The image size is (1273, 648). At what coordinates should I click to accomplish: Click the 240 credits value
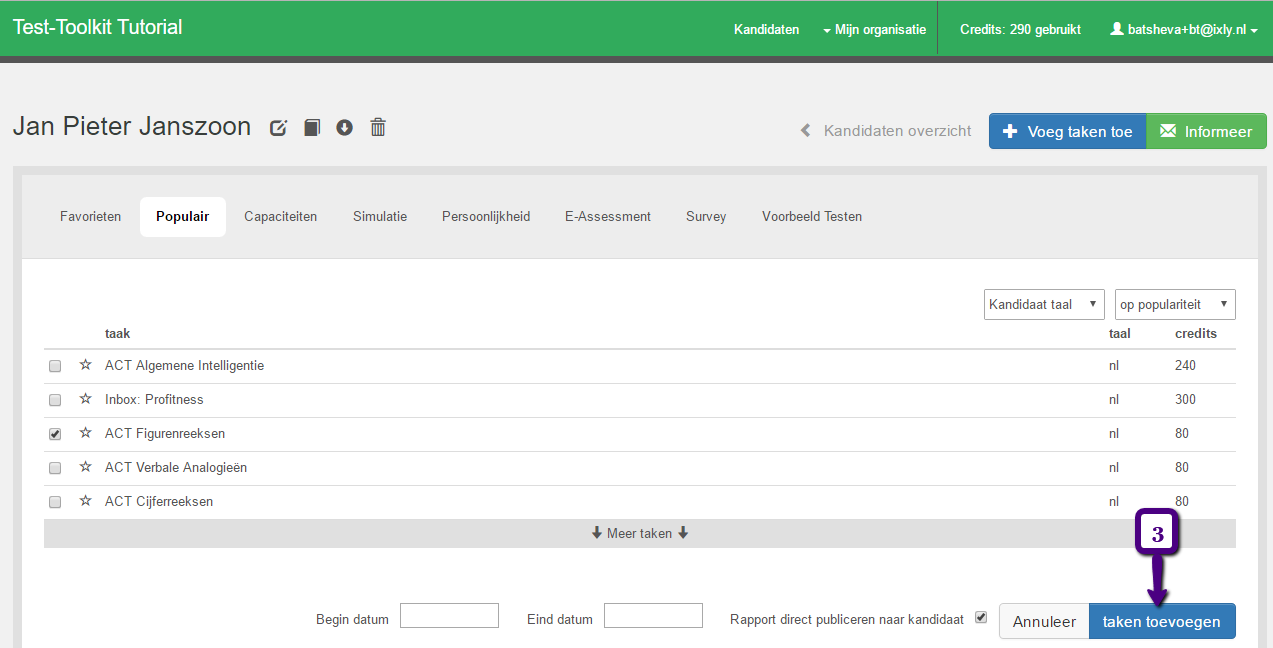(x=1186, y=365)
